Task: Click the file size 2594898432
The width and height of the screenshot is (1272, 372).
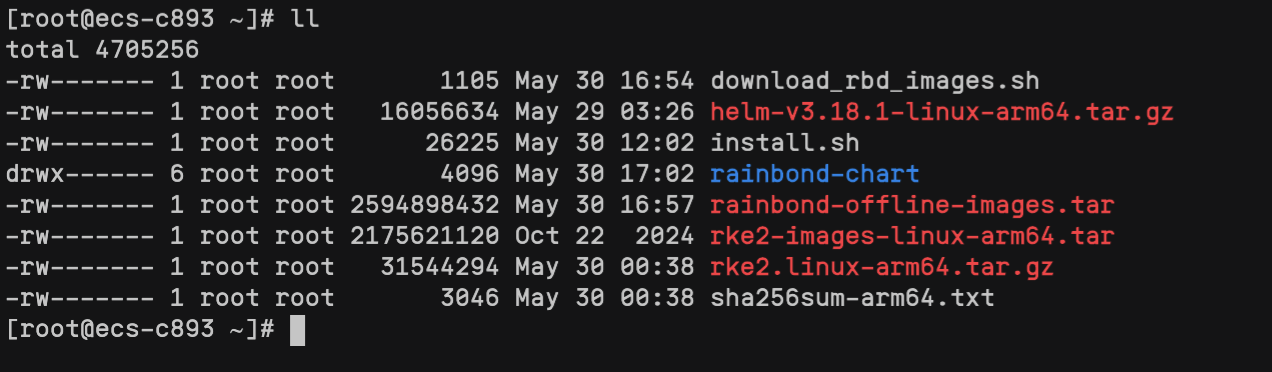Action: (x=425, y=205)
